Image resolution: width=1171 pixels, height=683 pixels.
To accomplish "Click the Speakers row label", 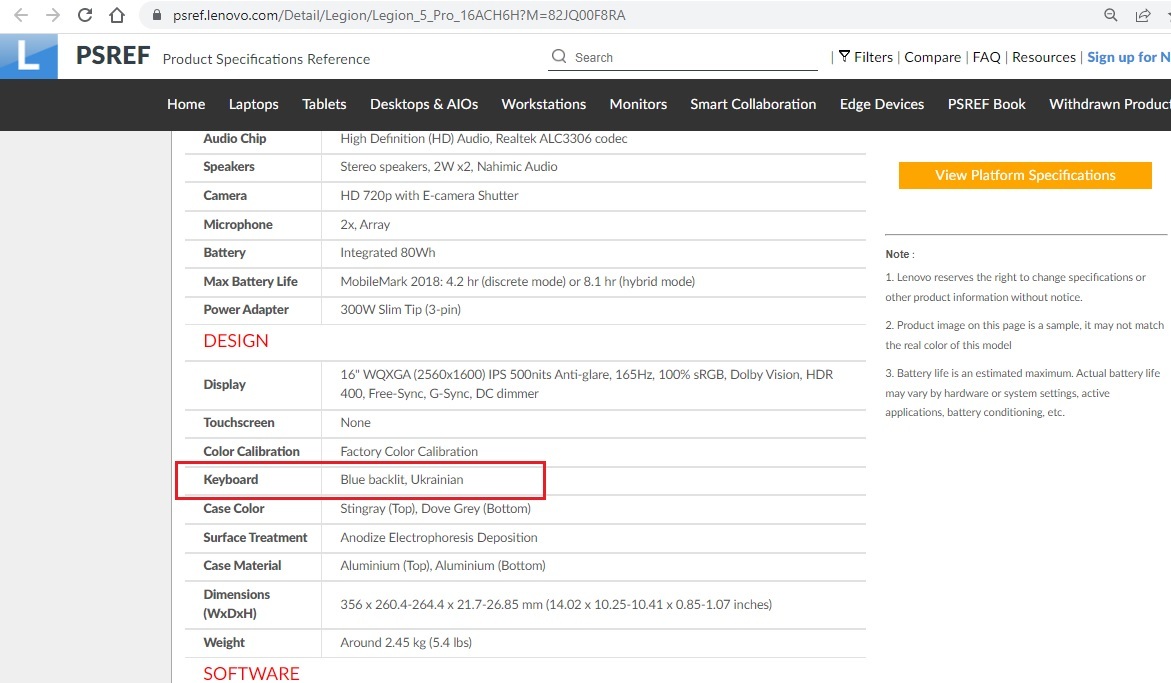I will click(229, 167).
